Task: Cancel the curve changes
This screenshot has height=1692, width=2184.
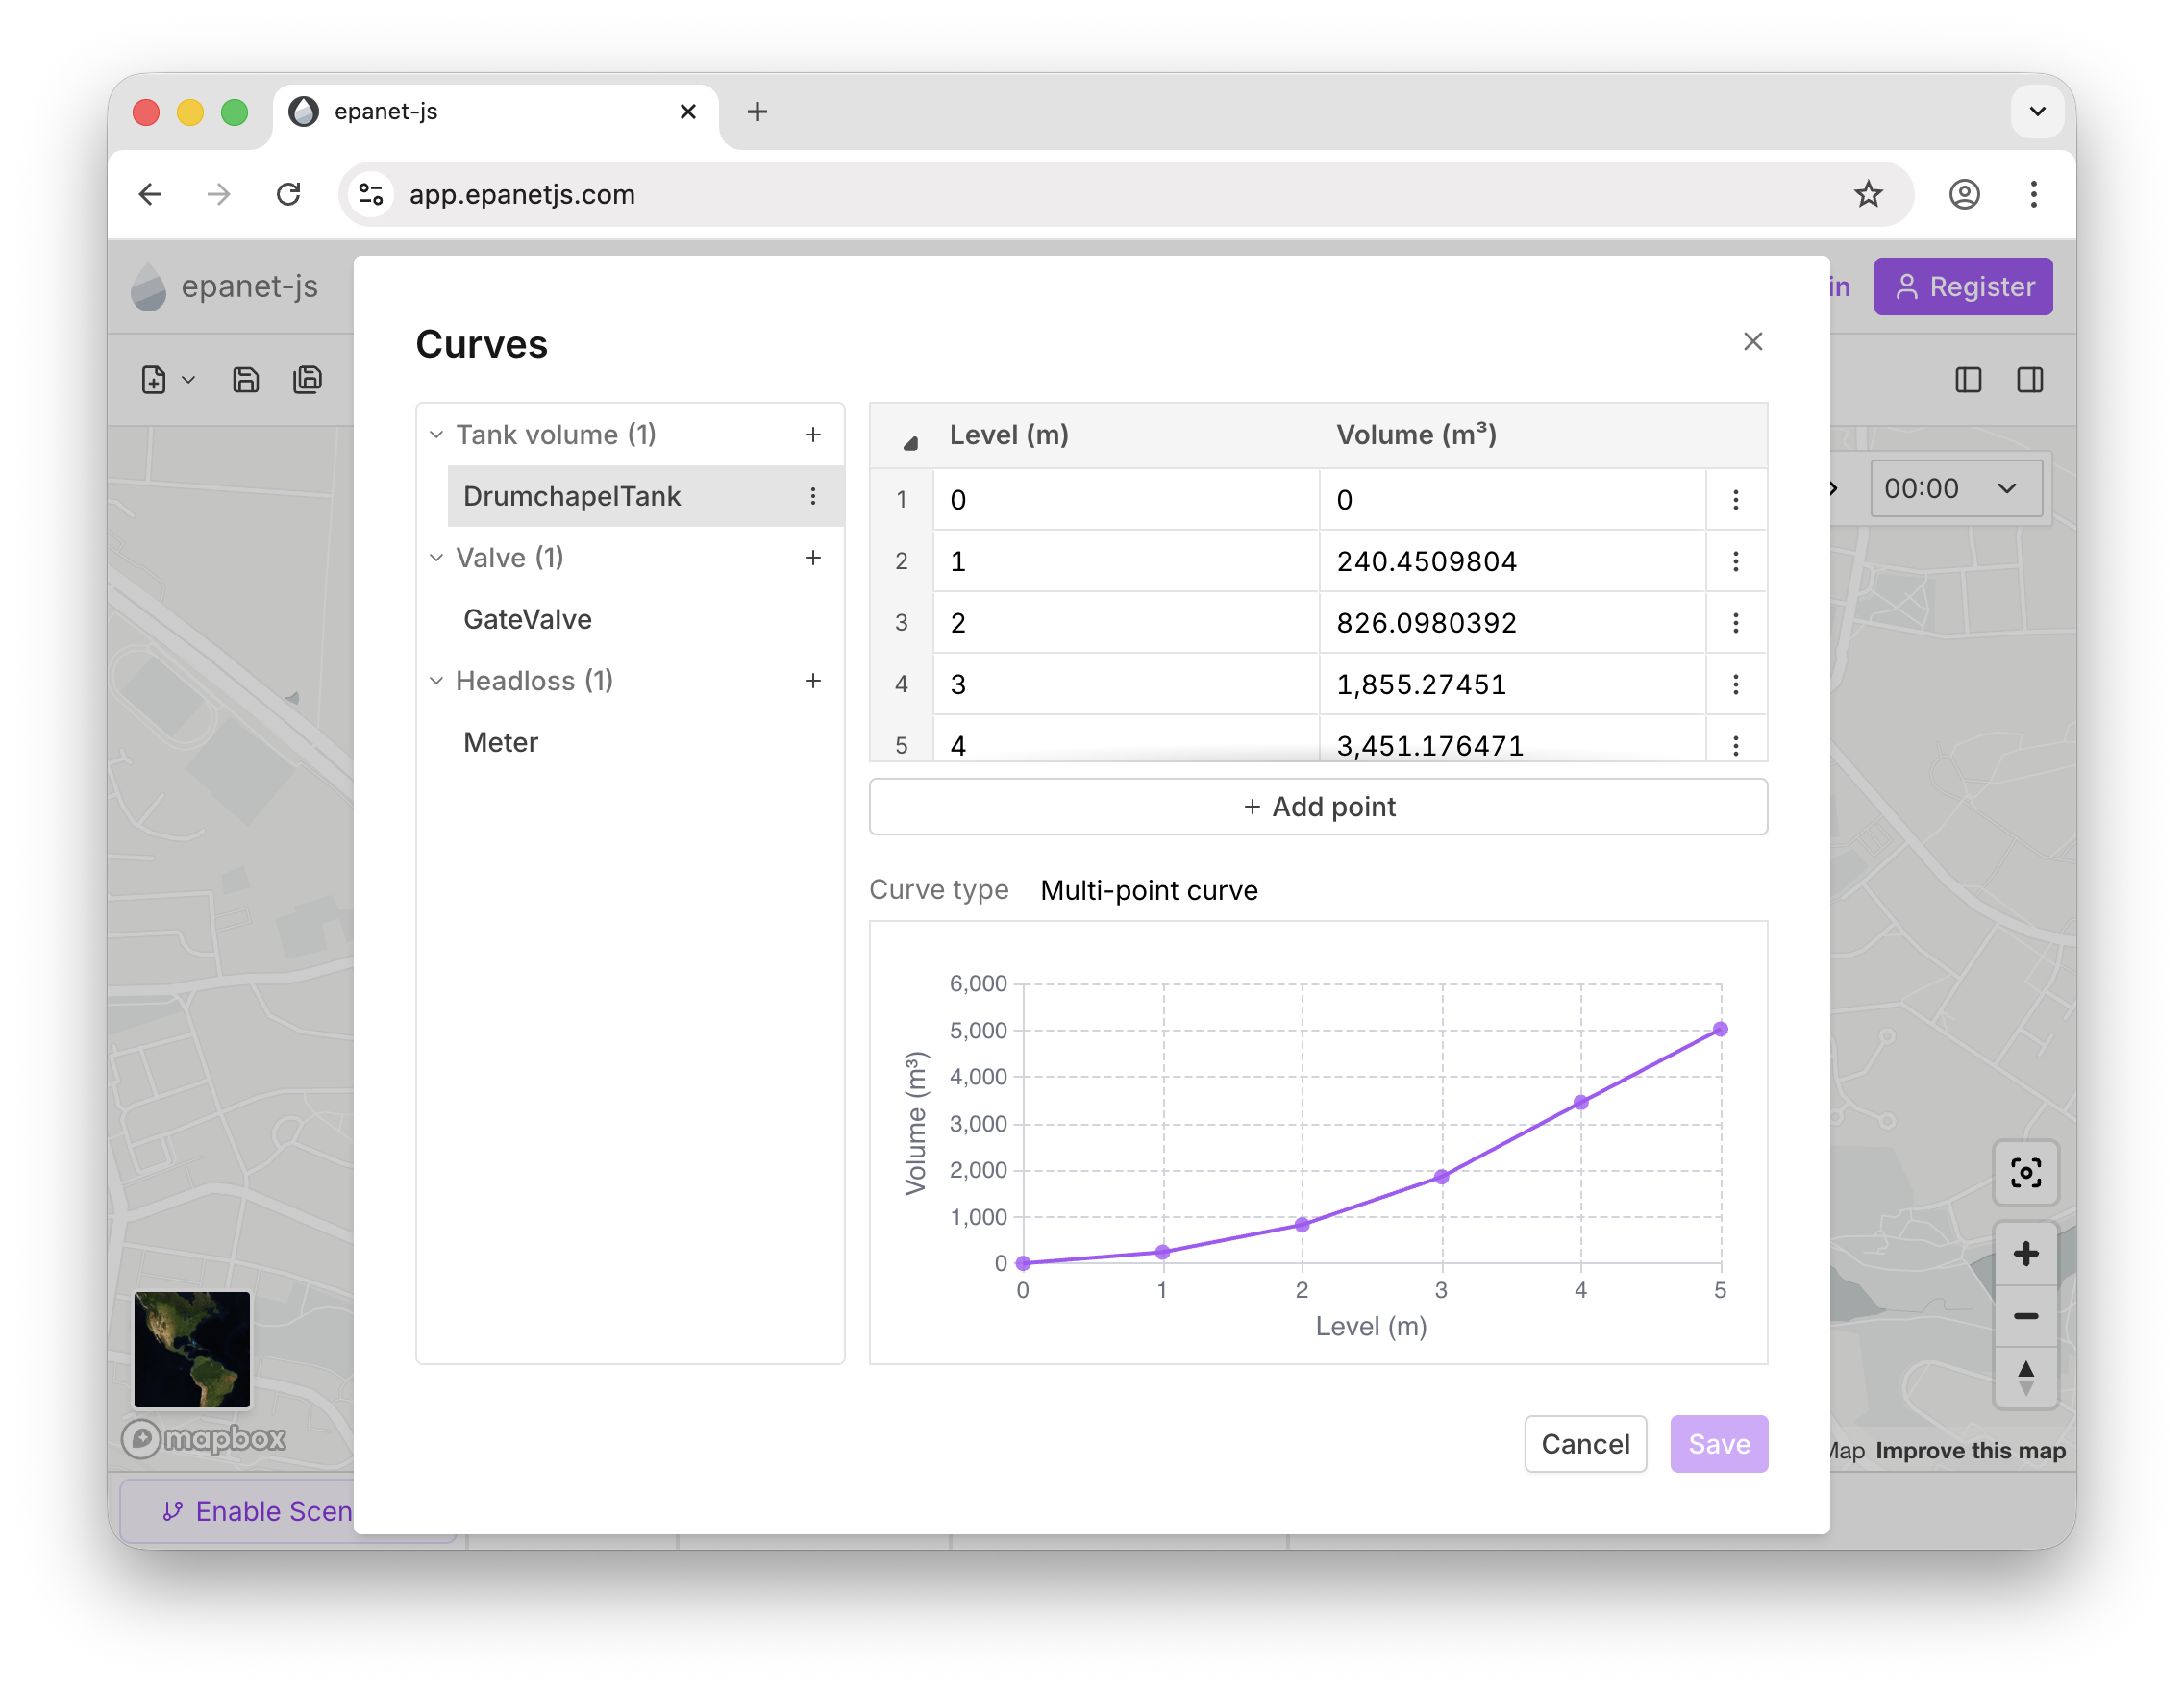Action: coord(1584,1444)
